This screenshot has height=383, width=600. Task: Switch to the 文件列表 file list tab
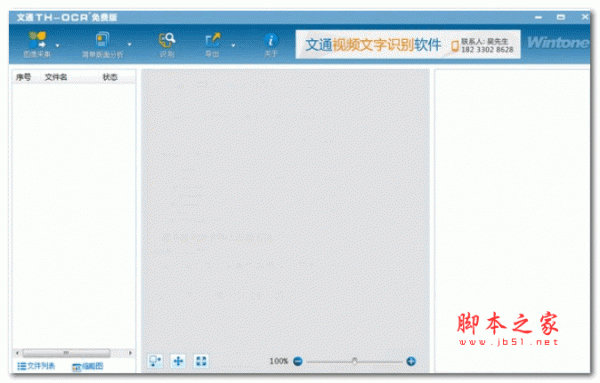36,366
